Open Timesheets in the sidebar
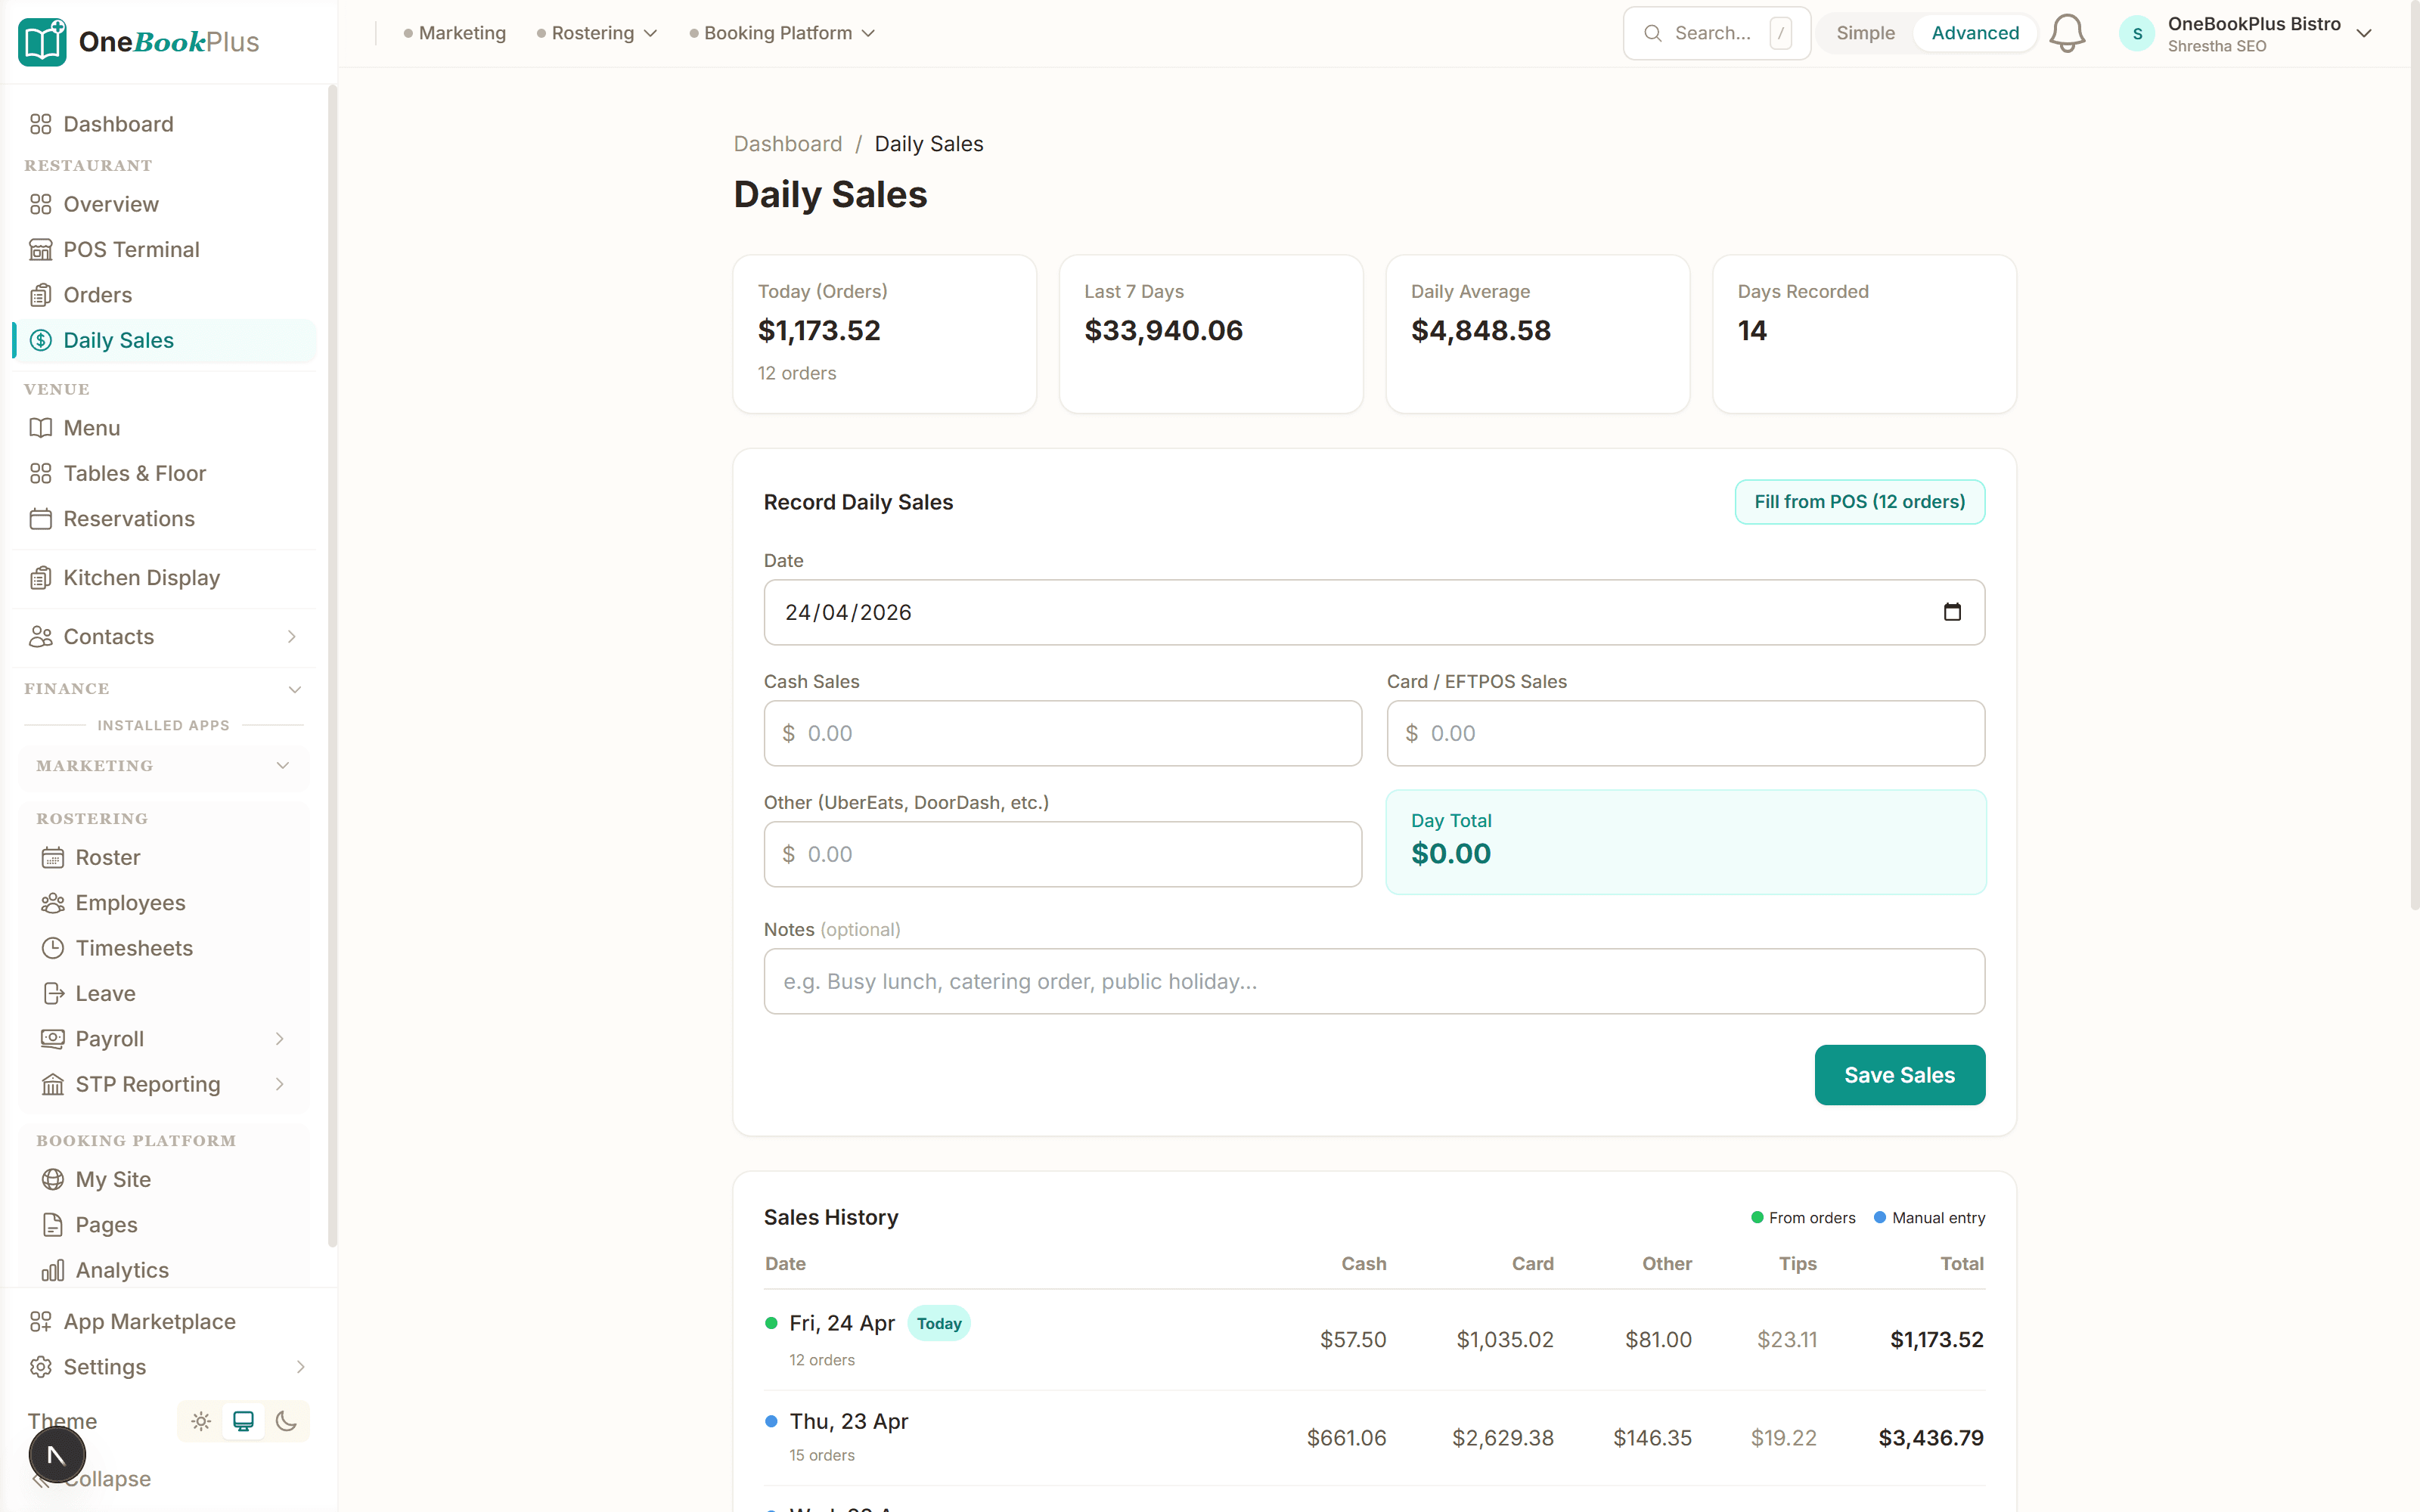Screen dimensions: 2420x1512 pyautogui.click(x=164, y=948)
